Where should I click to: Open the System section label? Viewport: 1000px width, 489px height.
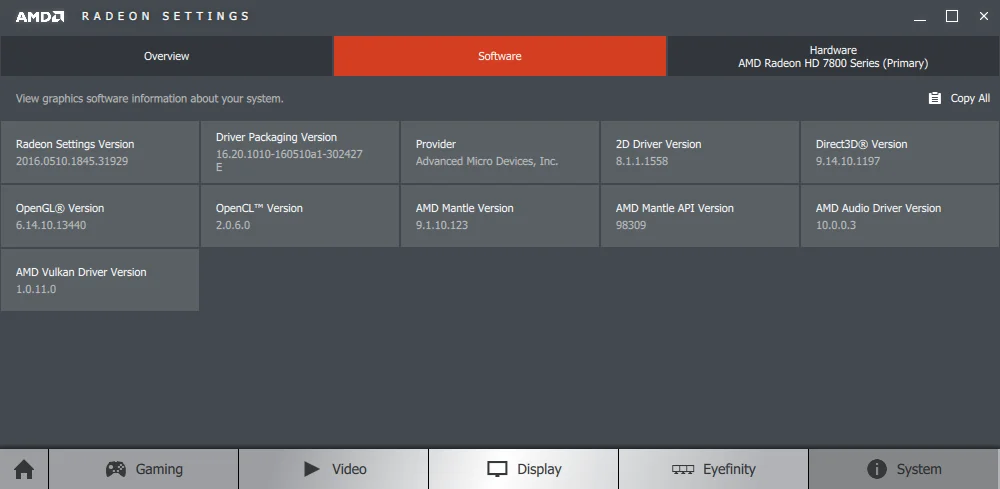pos(919,469)
